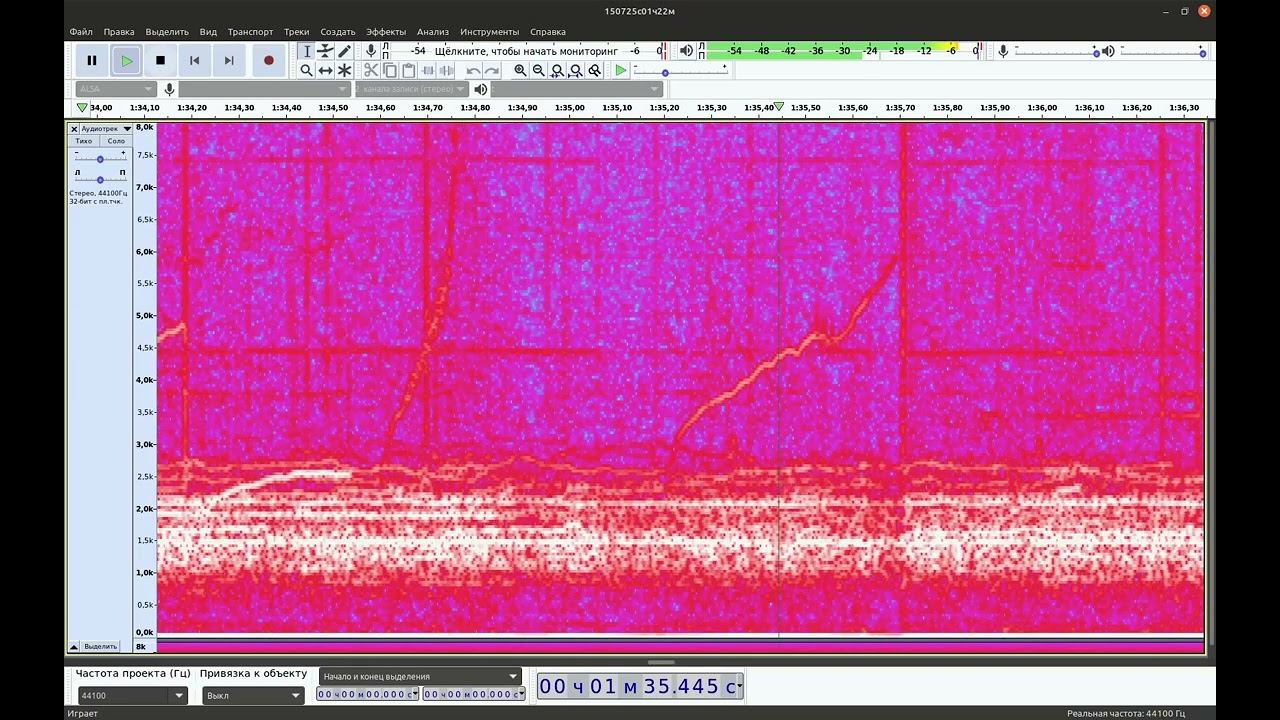Select the Multi-tool (asterisk)

coord(345,70)
